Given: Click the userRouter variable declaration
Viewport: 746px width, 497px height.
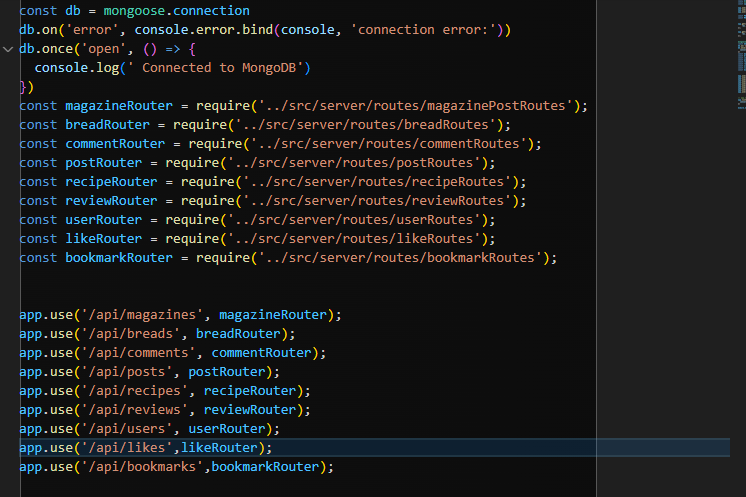Looking at the screenshot, I should (x=103, y=220).
